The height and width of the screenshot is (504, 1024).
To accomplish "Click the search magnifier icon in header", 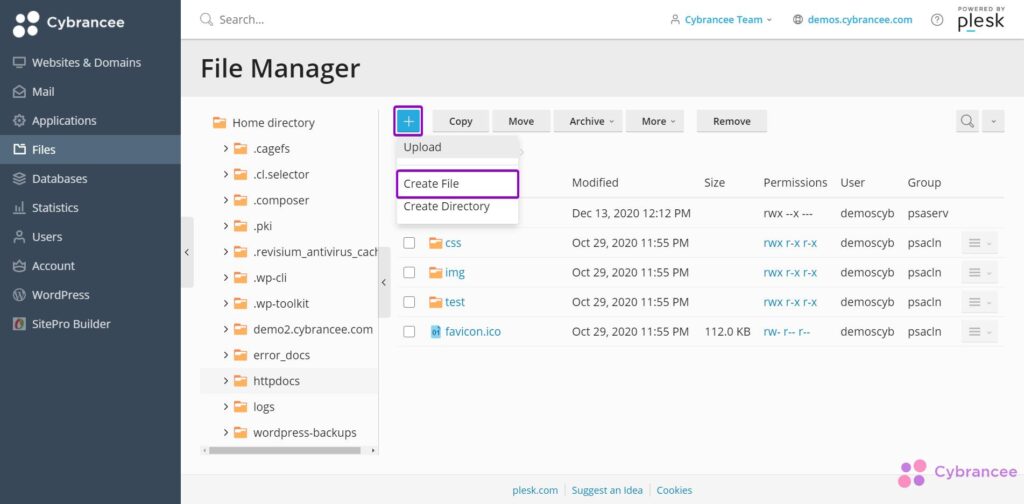I will pyautogui.click(x=206, y=20).
